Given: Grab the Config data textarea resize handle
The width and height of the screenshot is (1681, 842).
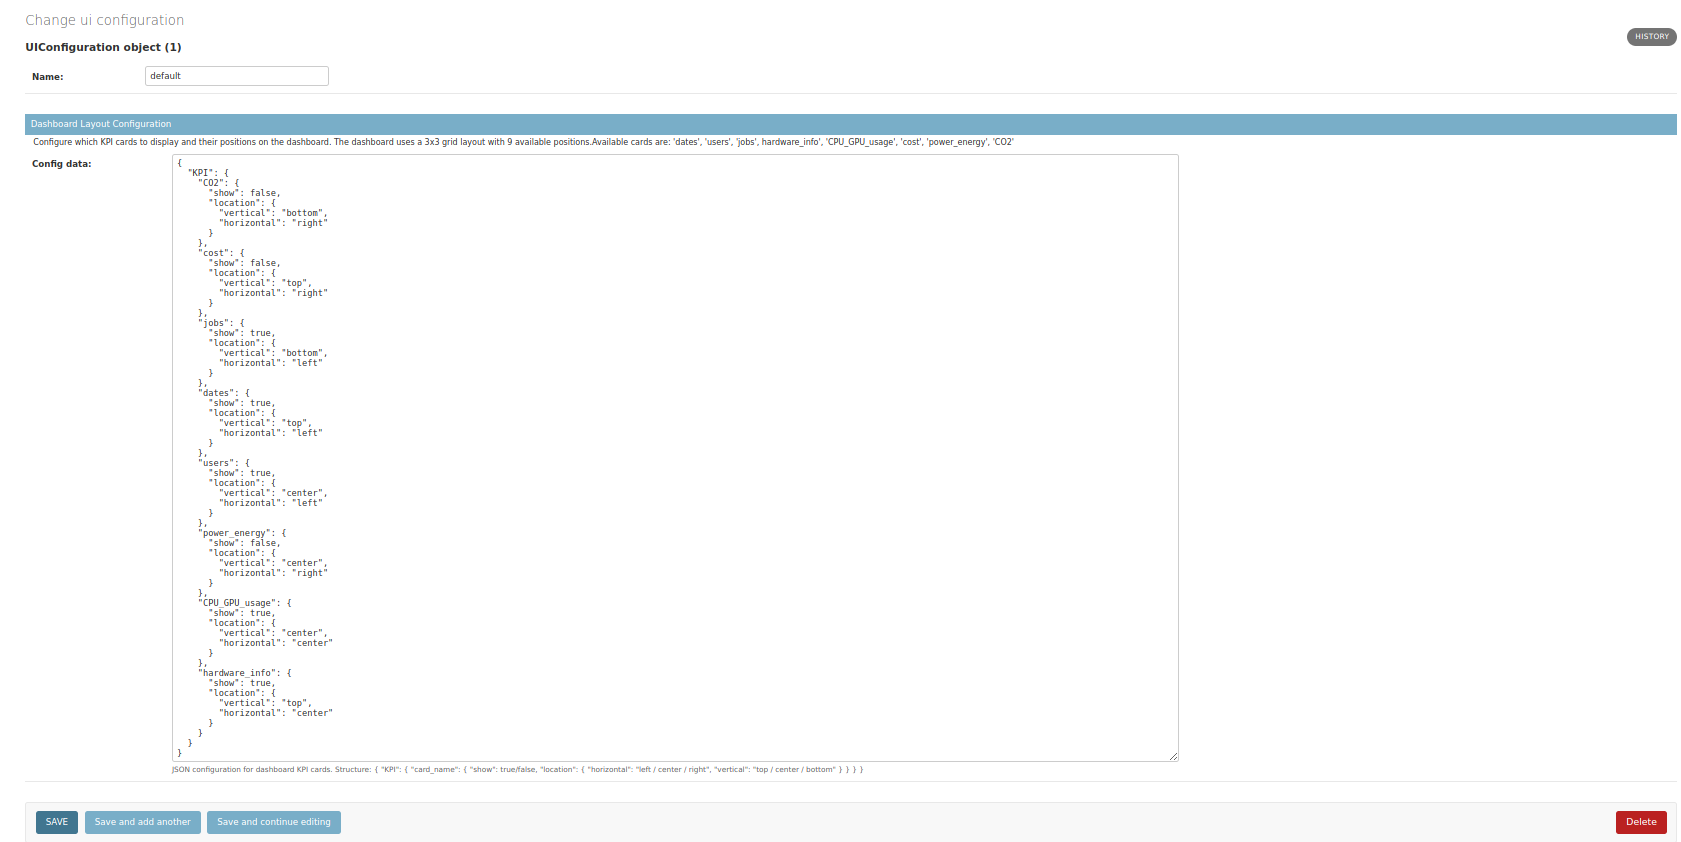Looking at the screenshot, I should pyautogui.click(x=1173, y=756).
